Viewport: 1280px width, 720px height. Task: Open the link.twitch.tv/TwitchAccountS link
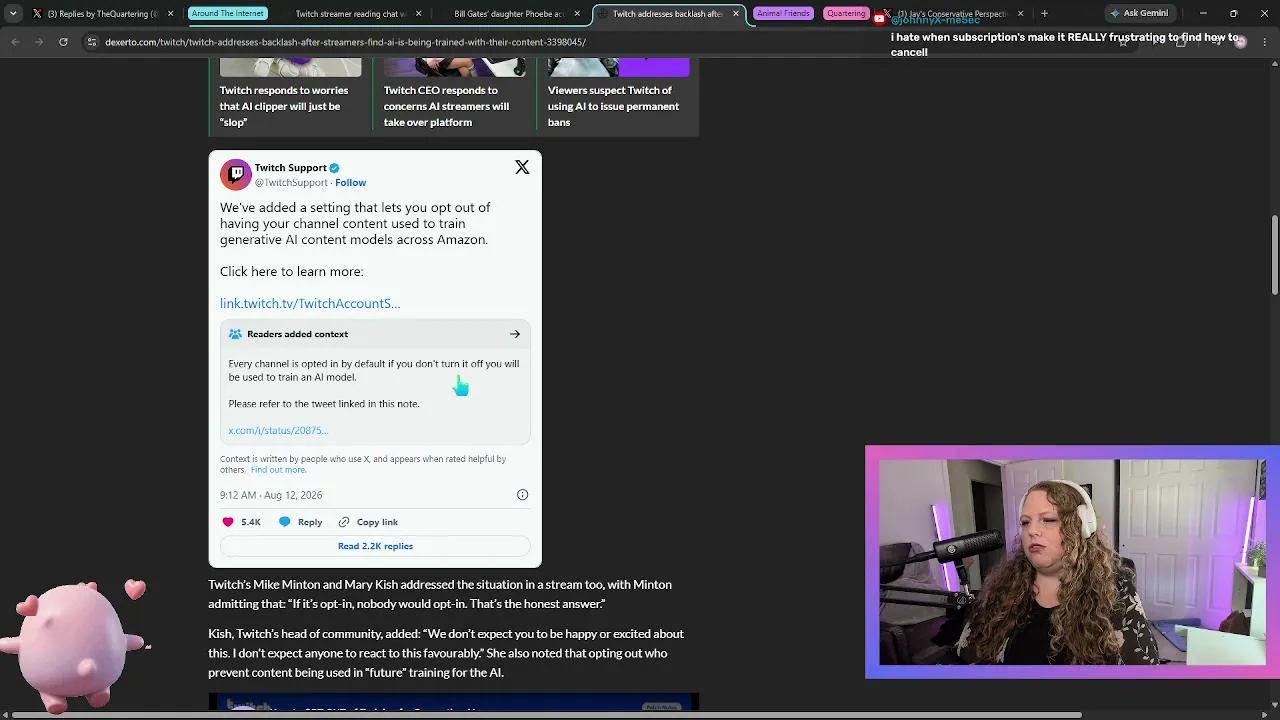tap(310, 303)
